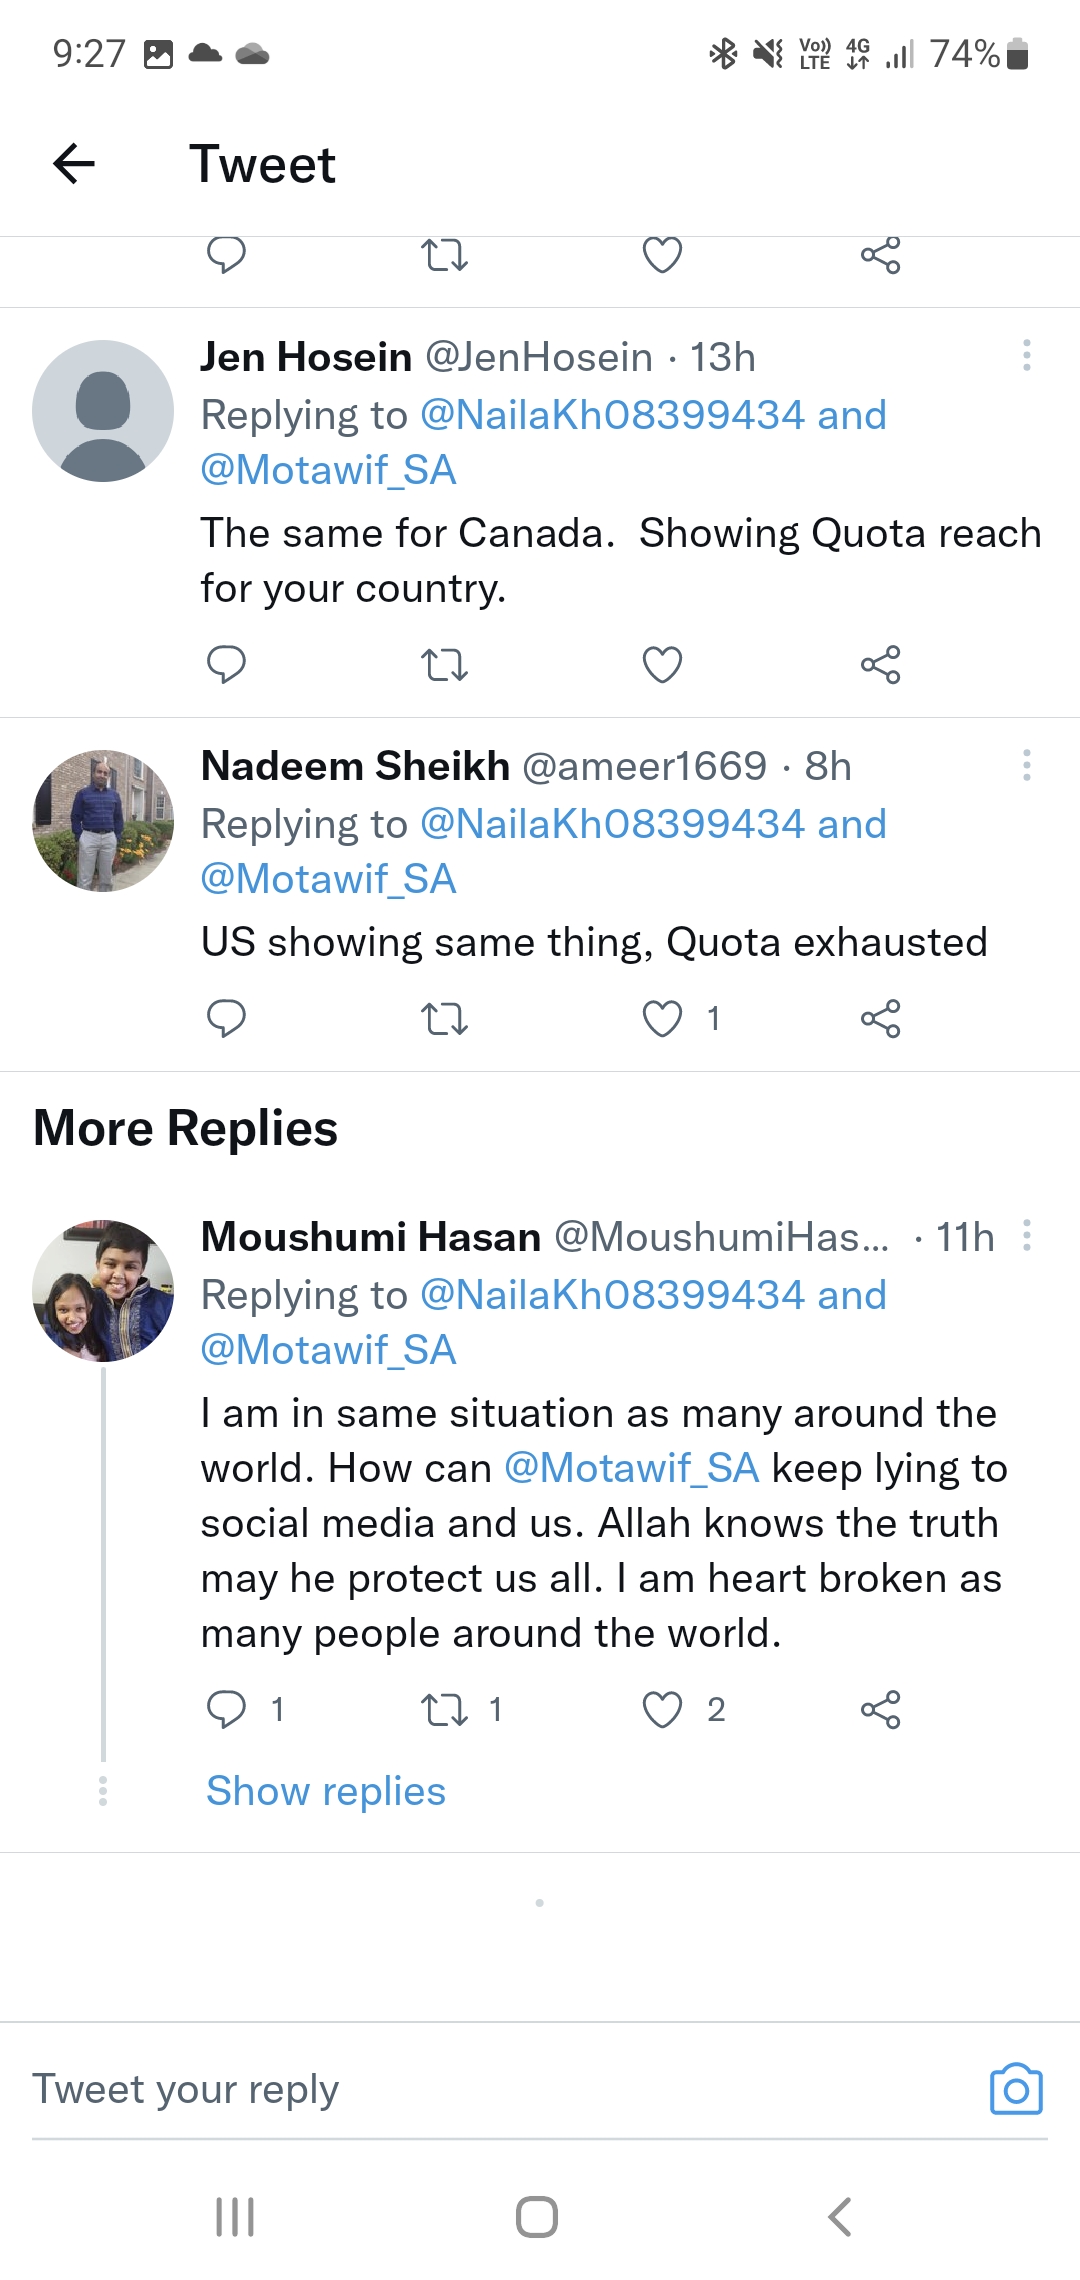This screenshot has height=2280, width=1080.
Task: Open @Motawif_SA mention in Moushumi's tweet text
Action: click(x=632, y=1468)
